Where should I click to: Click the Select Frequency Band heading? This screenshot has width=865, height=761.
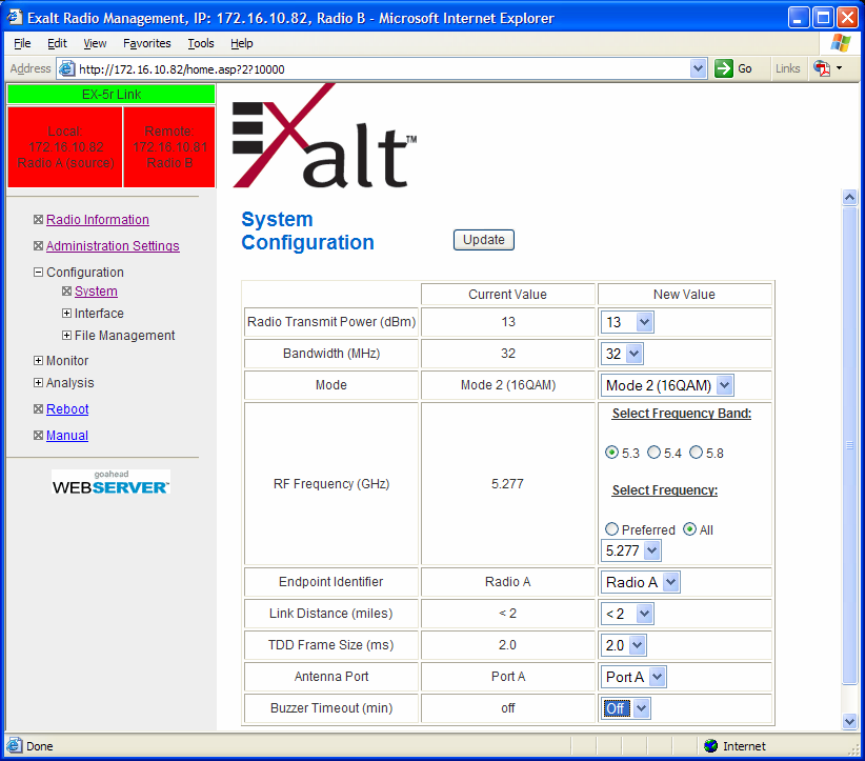[681, 413]
